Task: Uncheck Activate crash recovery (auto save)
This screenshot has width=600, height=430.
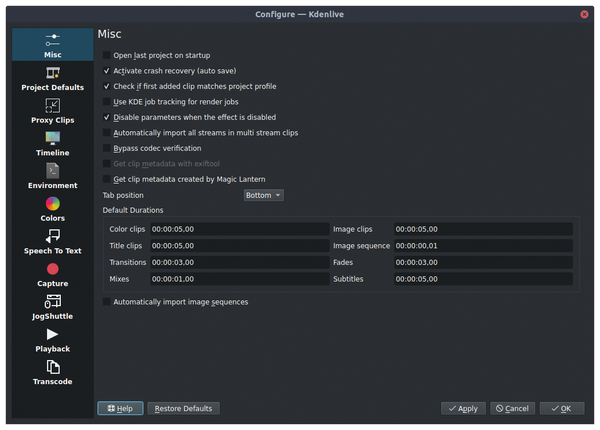Action: tap(107, 71)
